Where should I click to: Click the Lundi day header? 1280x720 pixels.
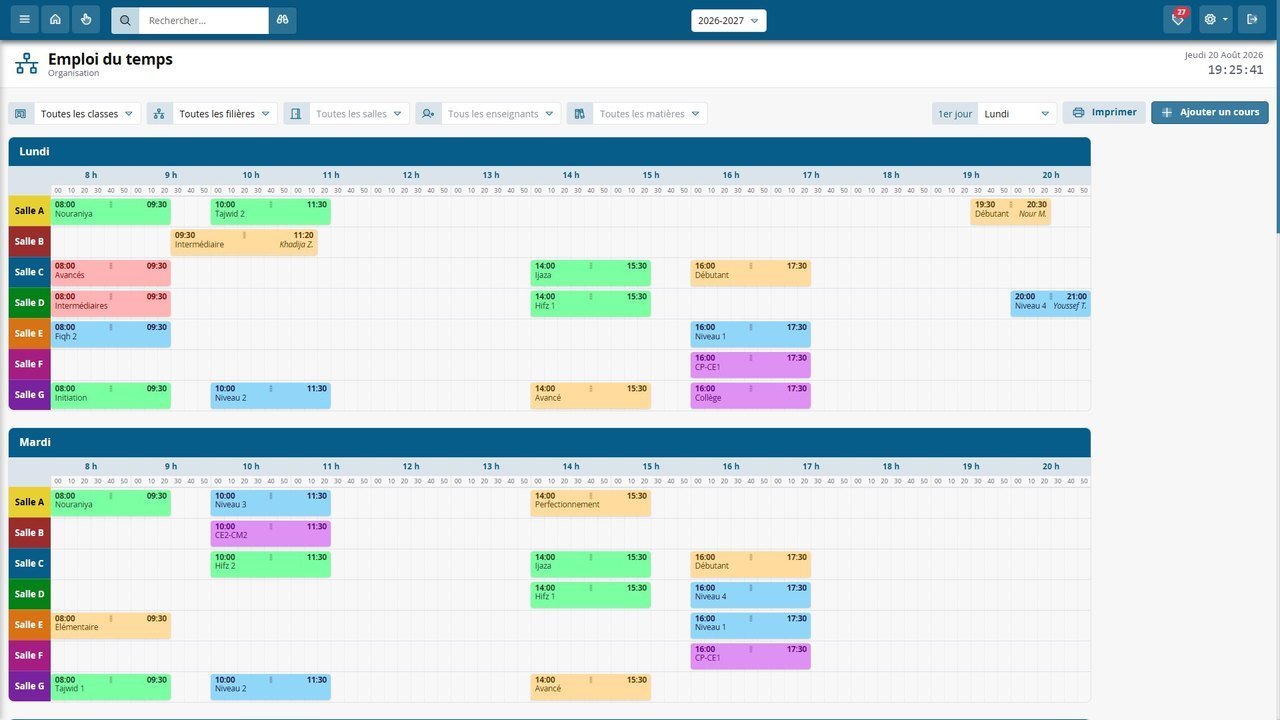549,152
